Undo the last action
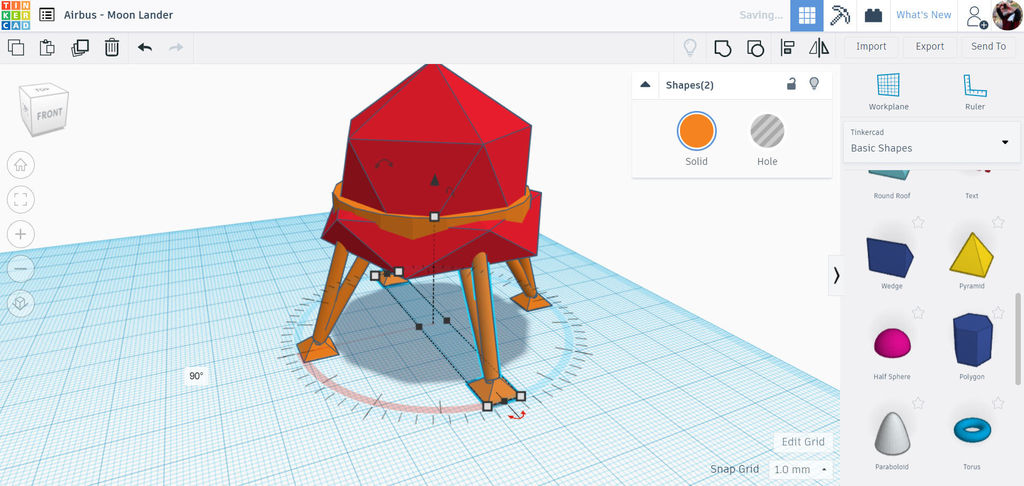This screenshot has height=486, width=1024. (145, 48)
